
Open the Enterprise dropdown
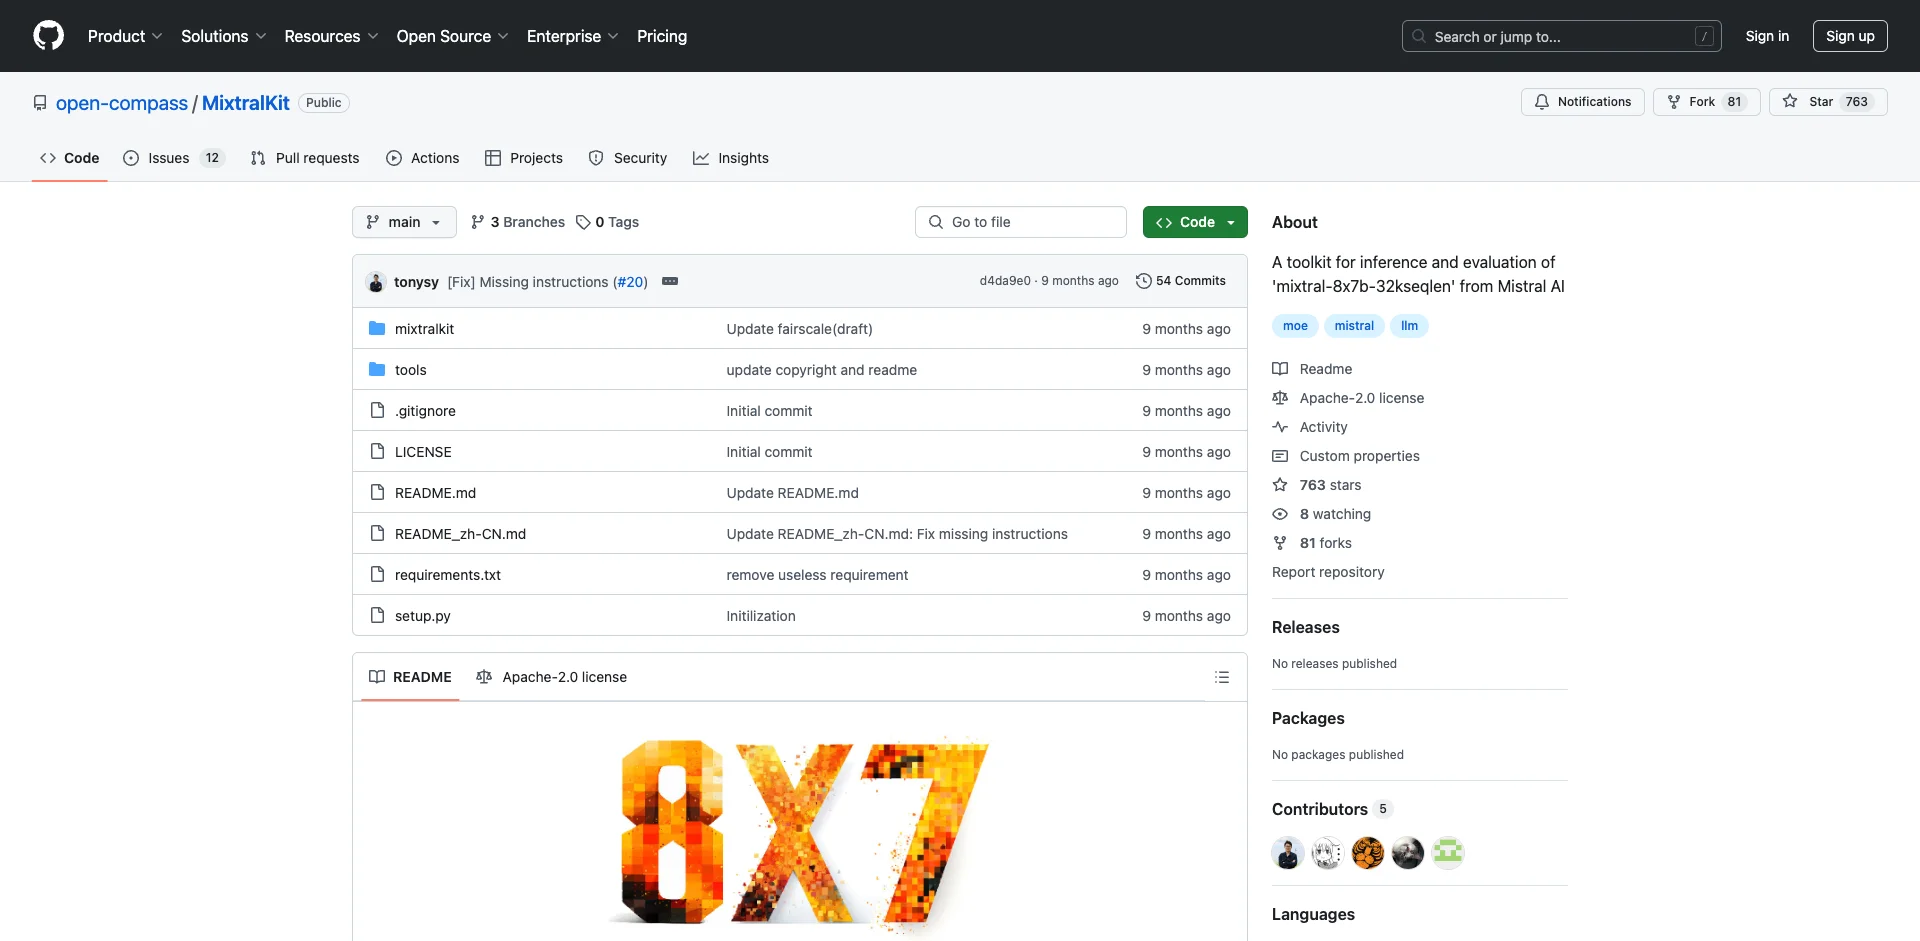tap(572, 36)
